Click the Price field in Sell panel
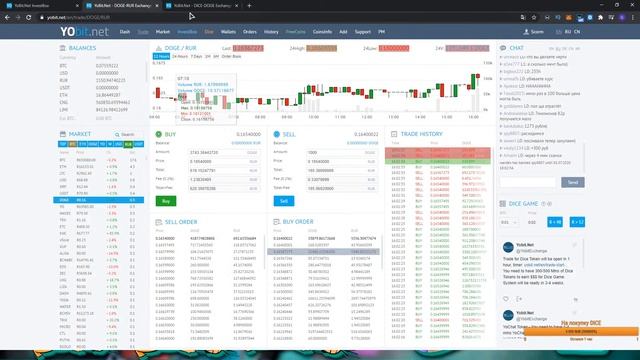Screen dimensions: 640x360 [341, 161]
